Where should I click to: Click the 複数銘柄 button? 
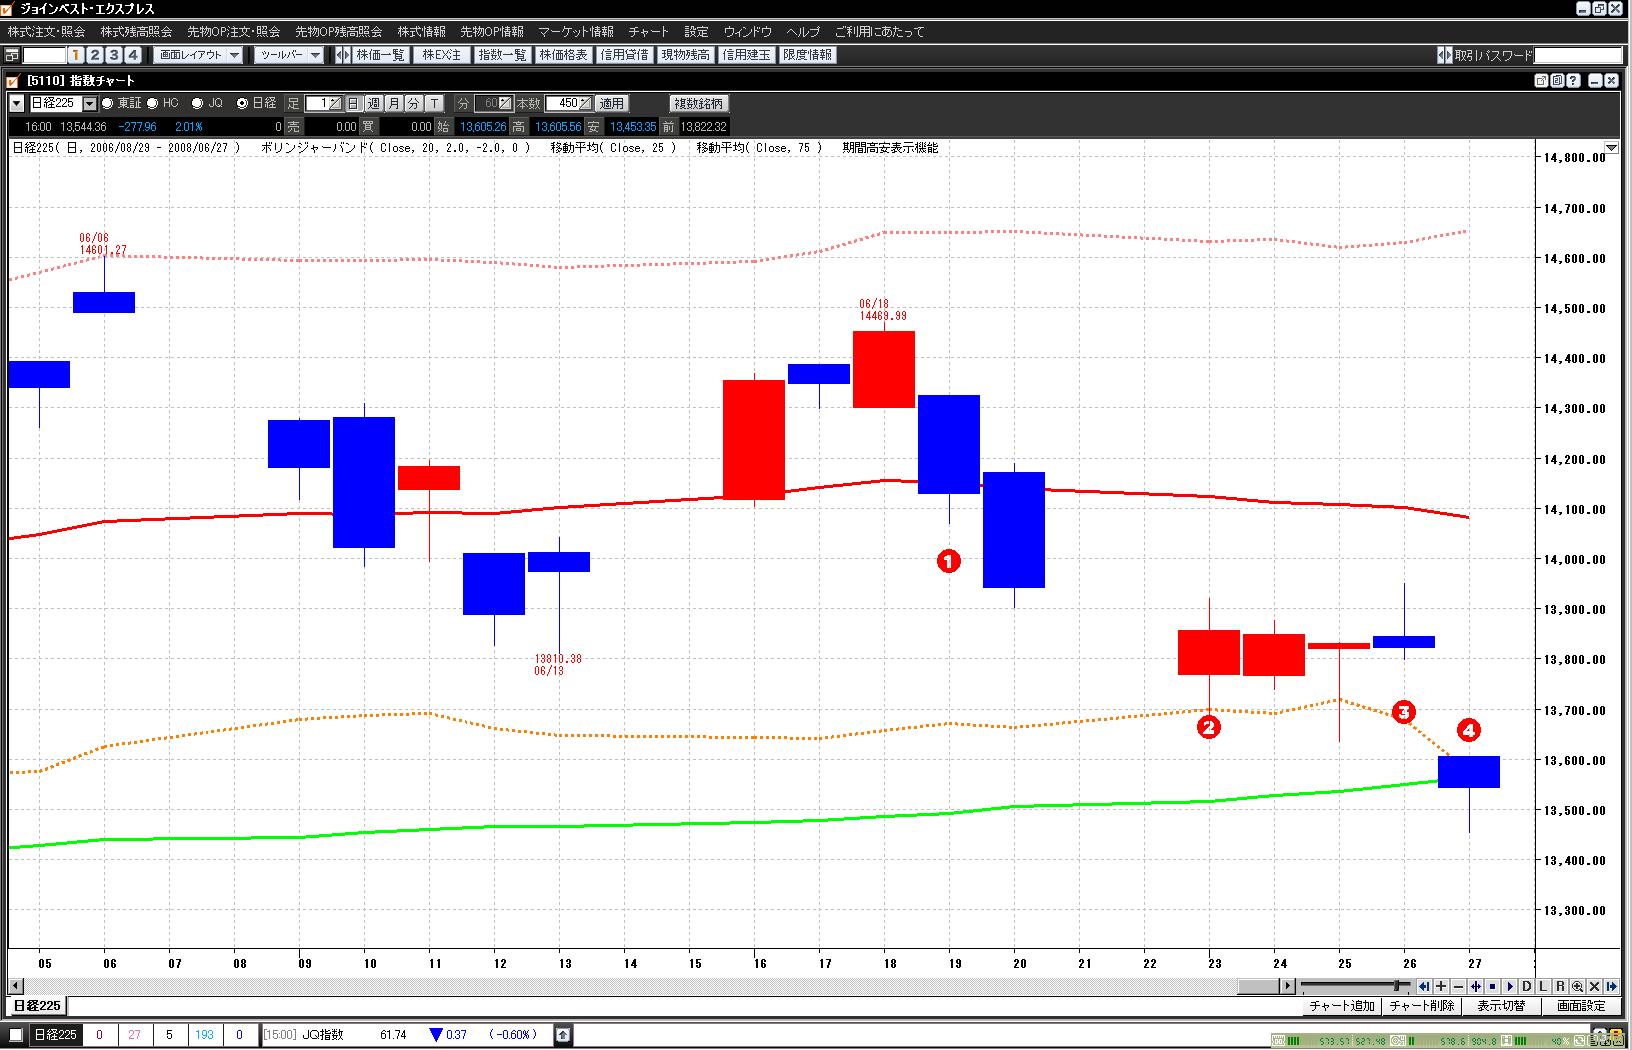699,103
